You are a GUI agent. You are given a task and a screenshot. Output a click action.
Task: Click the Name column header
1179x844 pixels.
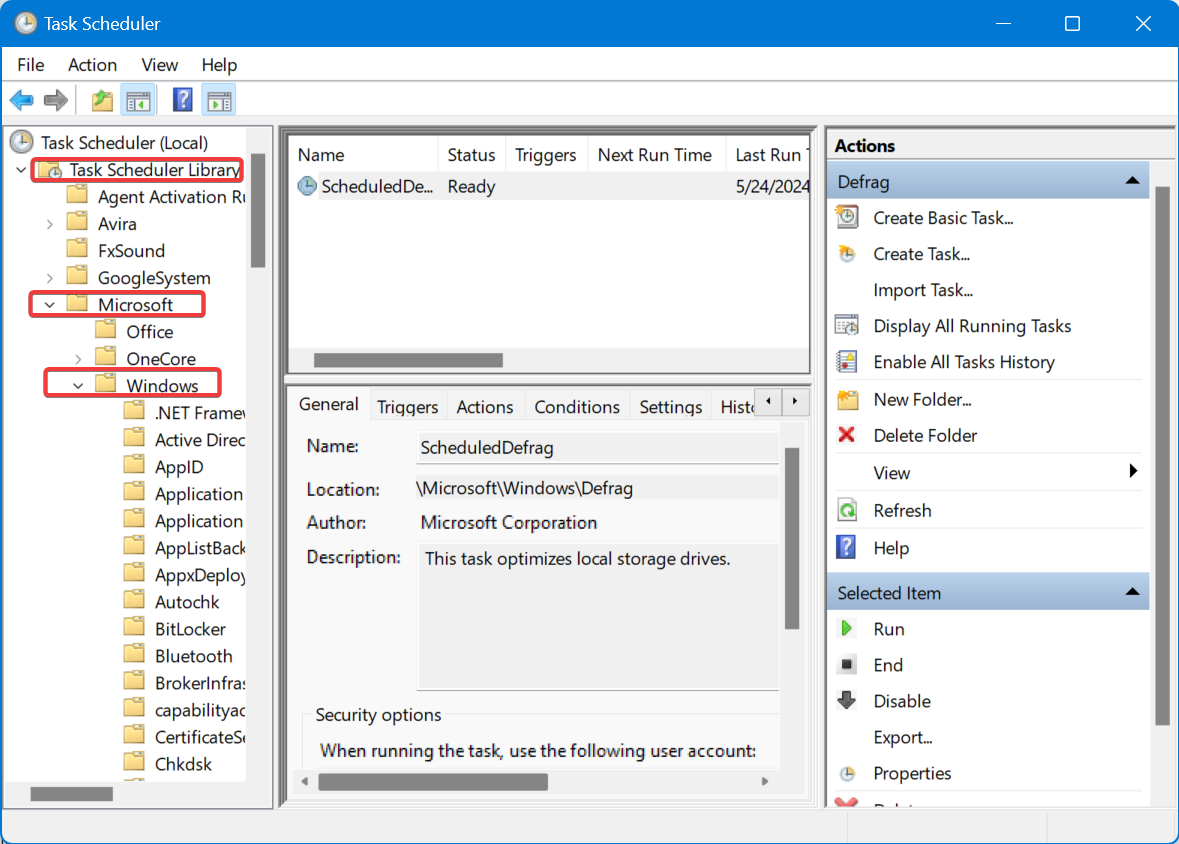tap(319, 154)
